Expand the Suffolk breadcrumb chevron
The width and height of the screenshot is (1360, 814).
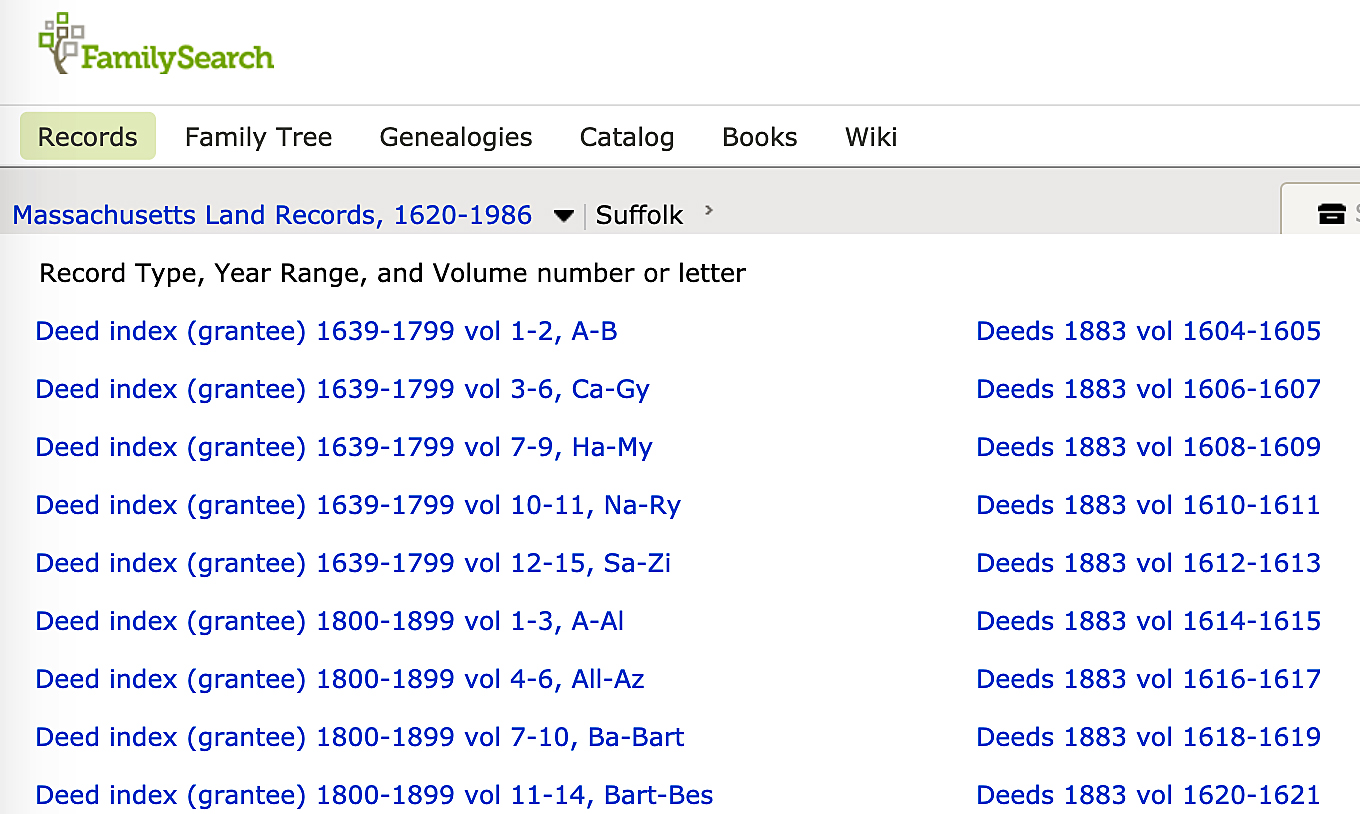click(x=708, y=211)
